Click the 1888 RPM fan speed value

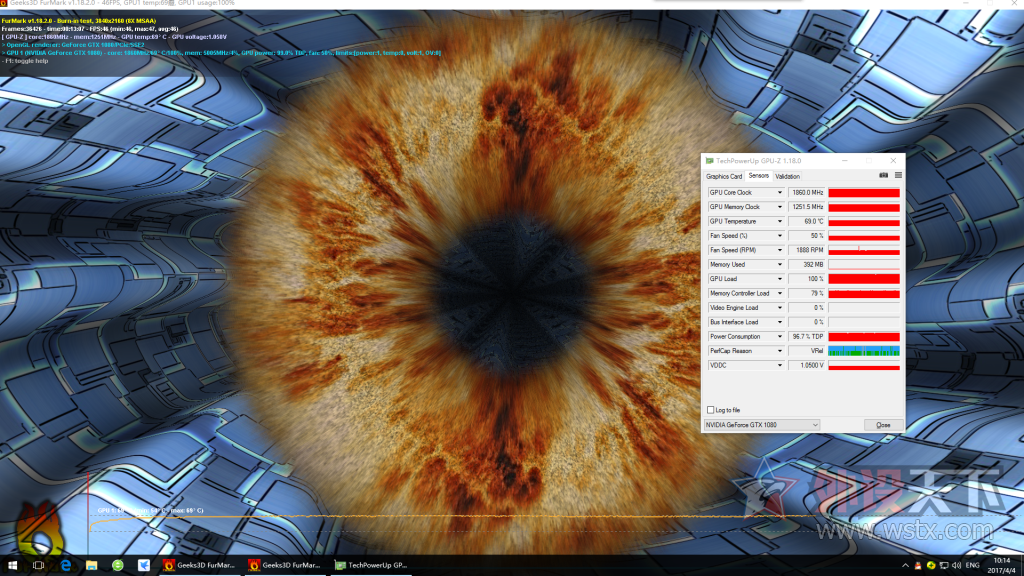coord(807,250)
